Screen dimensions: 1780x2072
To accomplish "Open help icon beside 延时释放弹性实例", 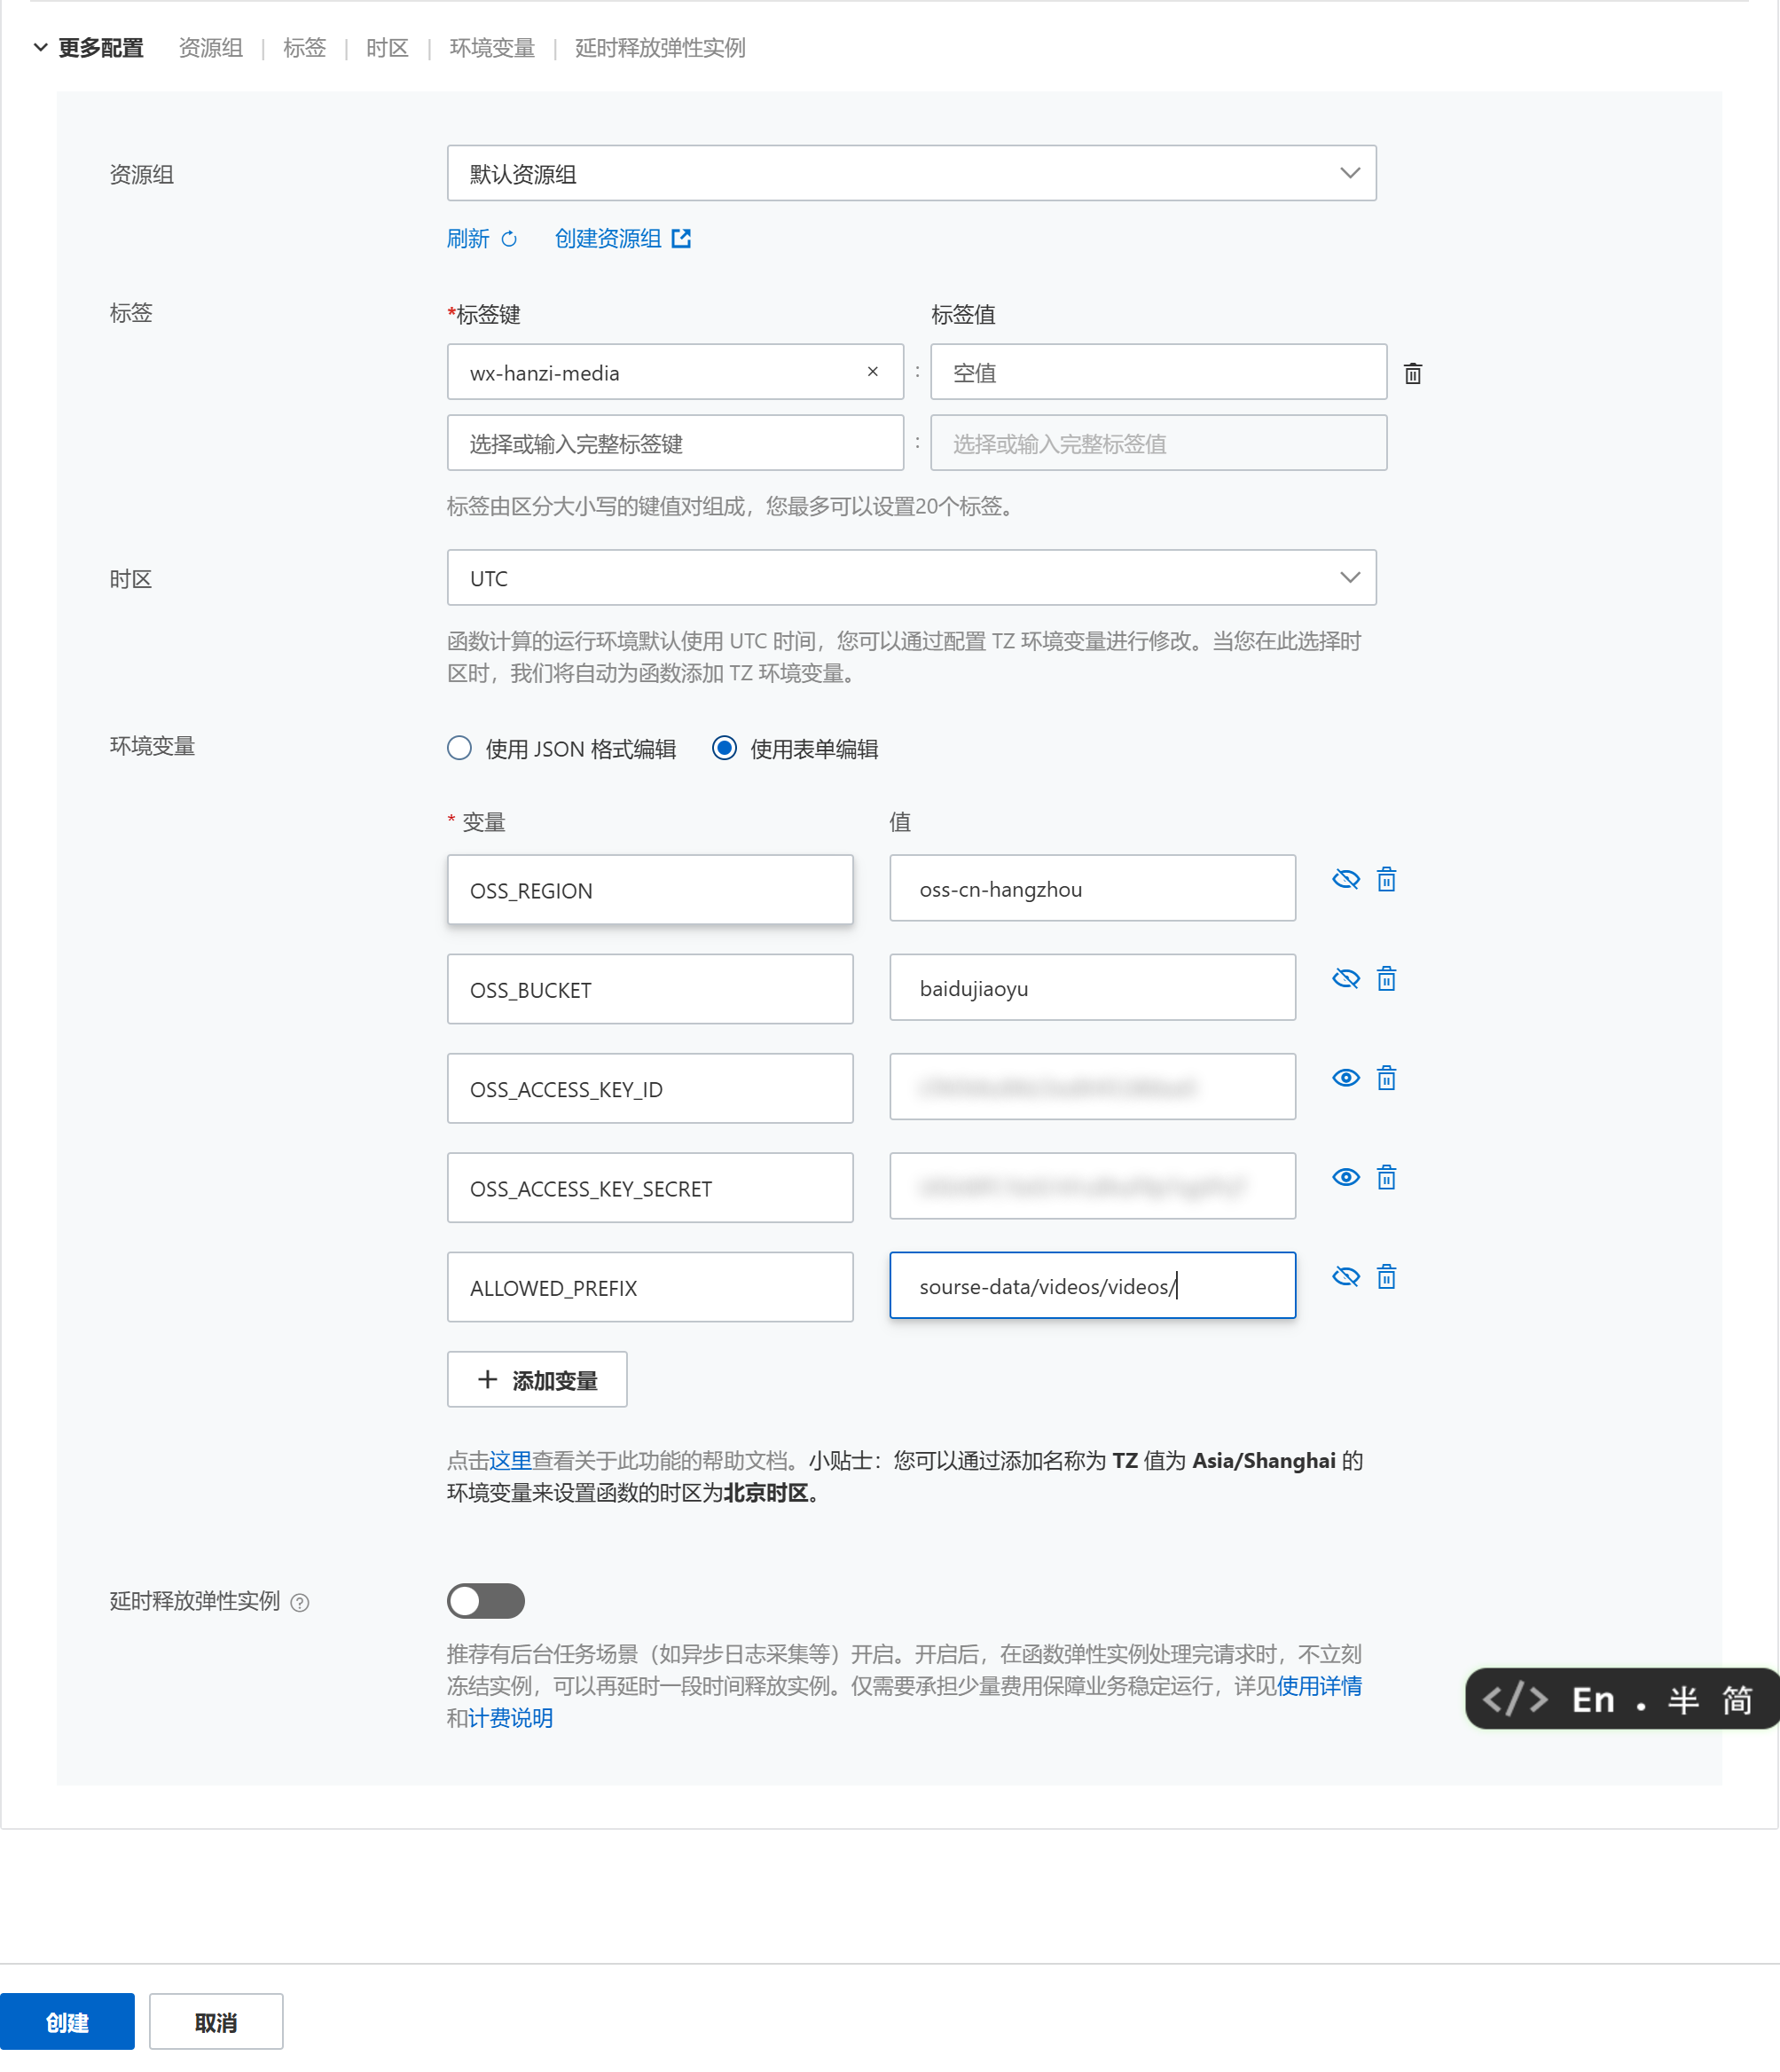I will 300,1602.
